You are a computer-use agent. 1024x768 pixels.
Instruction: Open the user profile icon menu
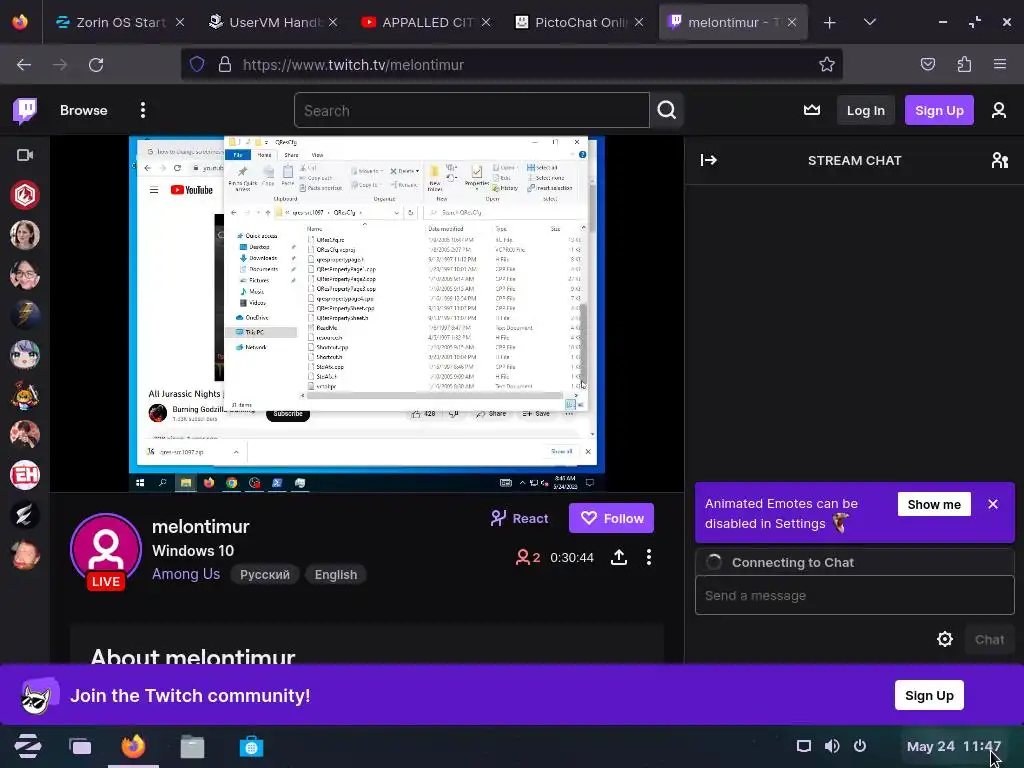click(x=999, y=110)
